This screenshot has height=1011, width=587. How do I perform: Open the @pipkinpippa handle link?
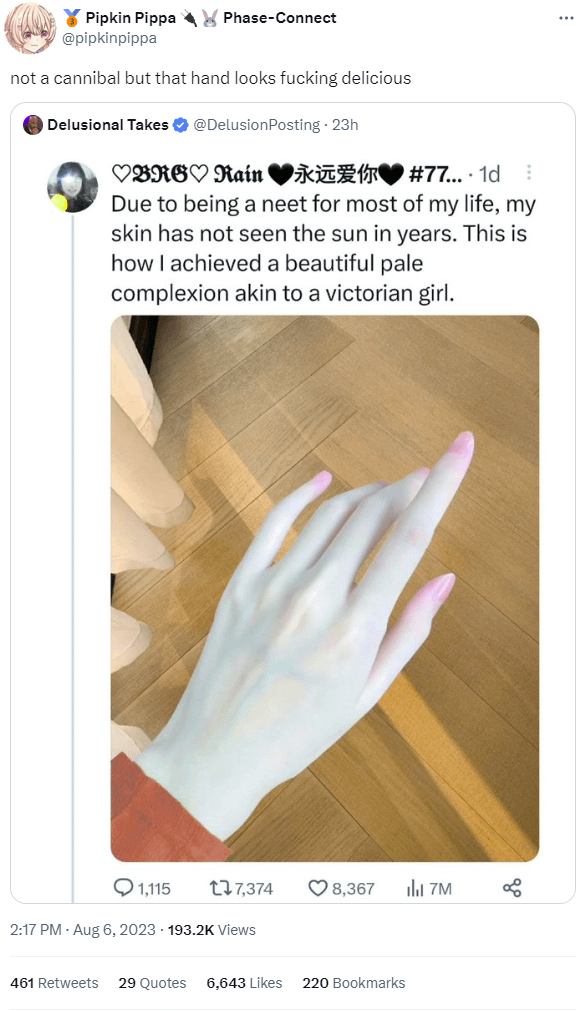pos(109,39)
